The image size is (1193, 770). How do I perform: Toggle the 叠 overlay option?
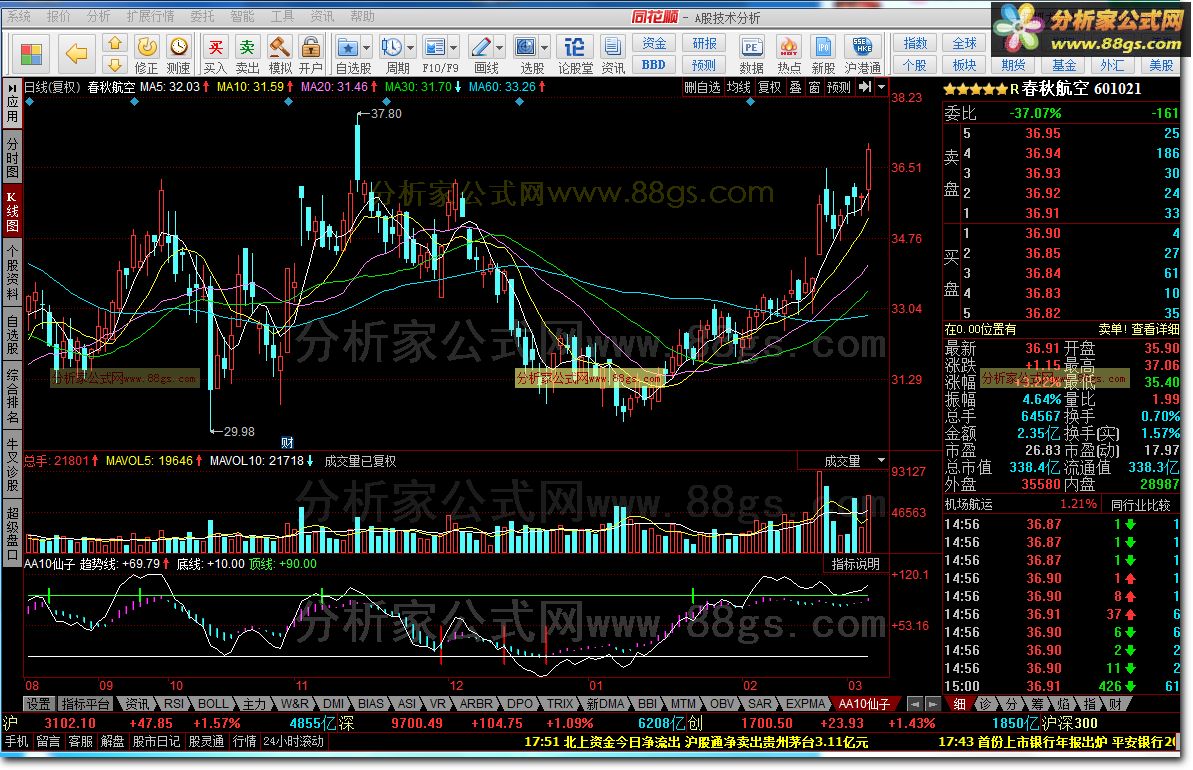coord(795,88)
